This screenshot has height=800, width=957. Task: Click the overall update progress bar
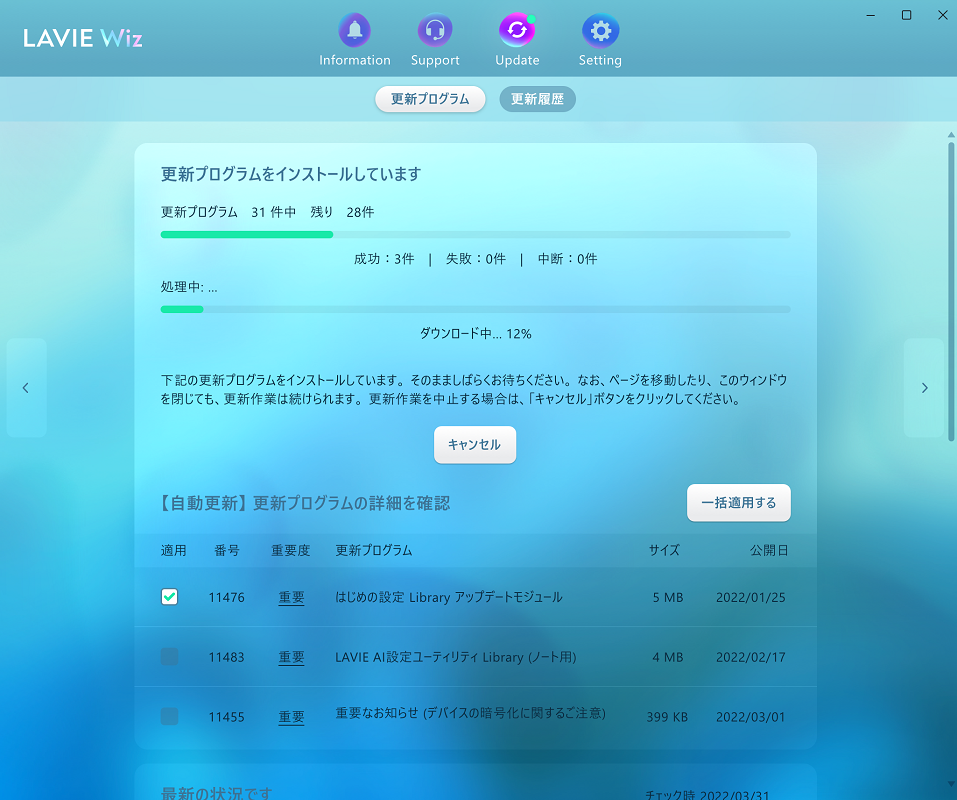click(x=475, y=234)
